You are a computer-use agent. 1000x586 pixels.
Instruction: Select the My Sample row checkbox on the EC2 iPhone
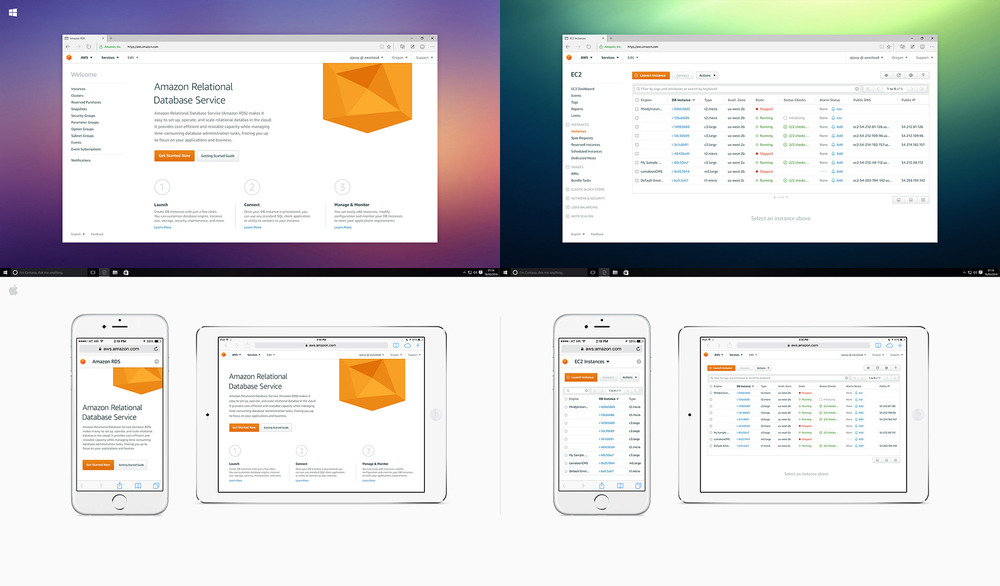point(566,455)
